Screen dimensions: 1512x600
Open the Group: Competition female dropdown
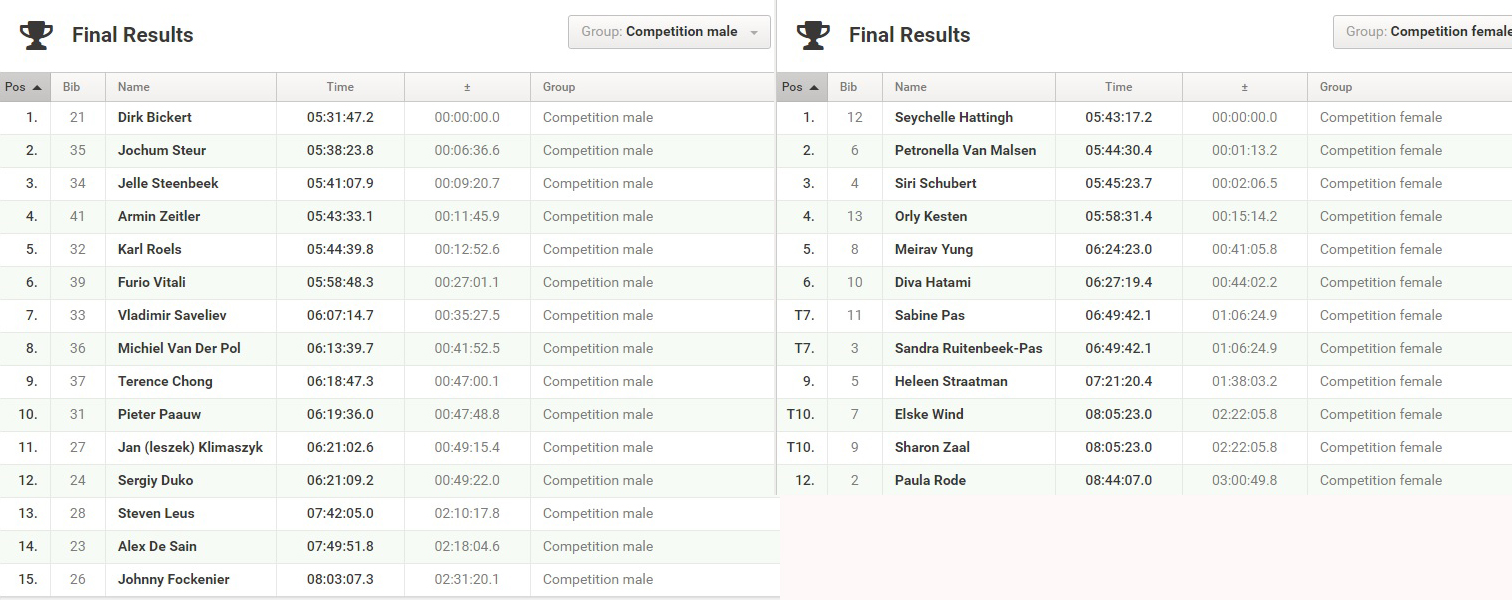1422,32
